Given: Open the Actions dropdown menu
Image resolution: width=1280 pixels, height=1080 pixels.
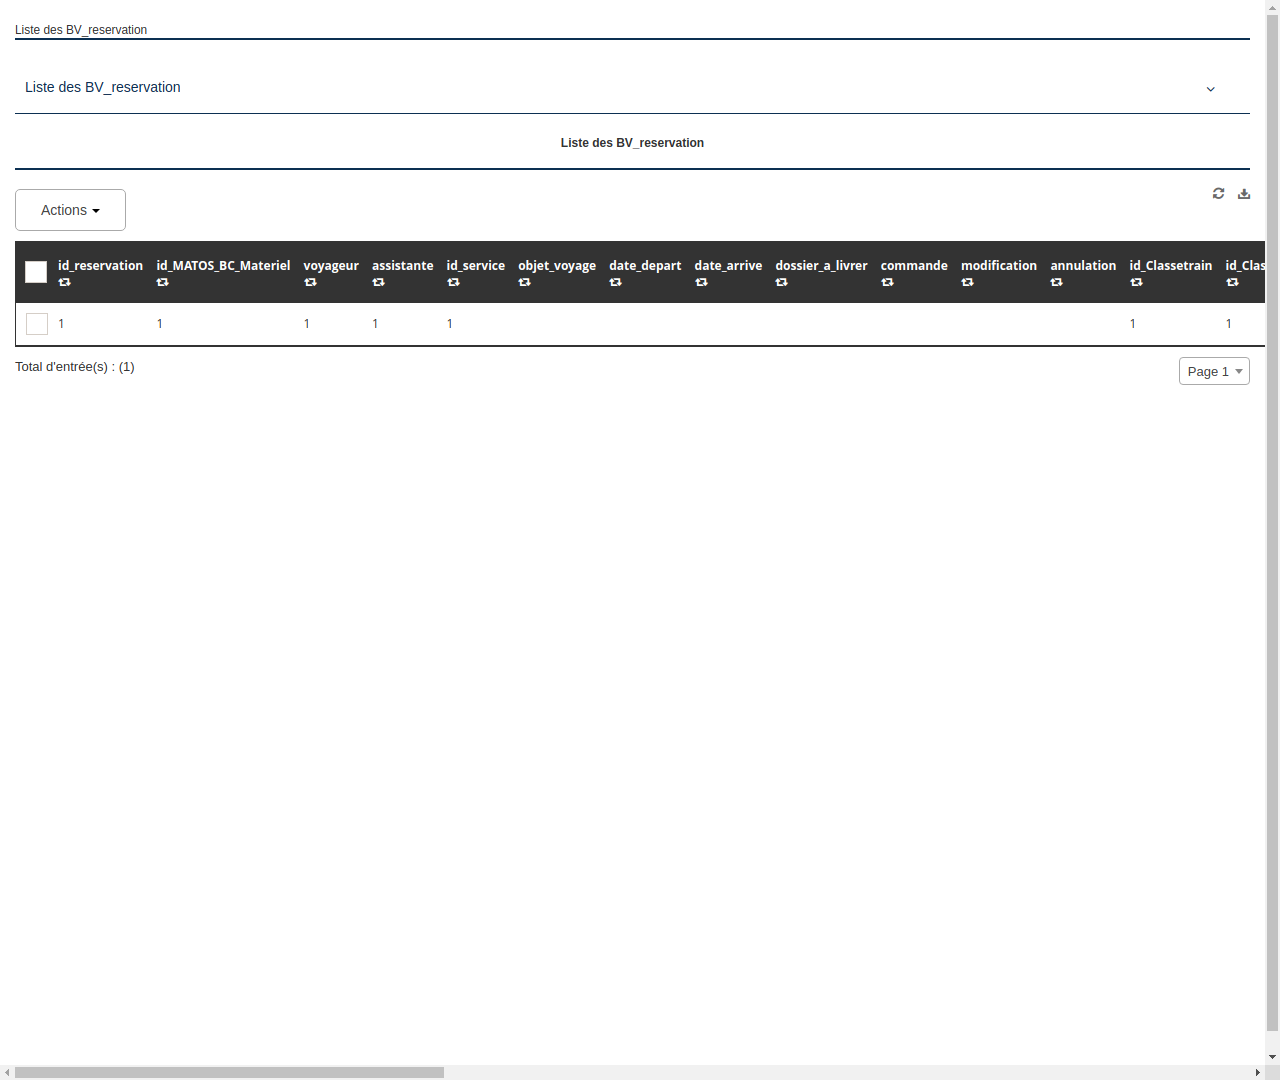Looking at the screenshot, I should [70, 210].
